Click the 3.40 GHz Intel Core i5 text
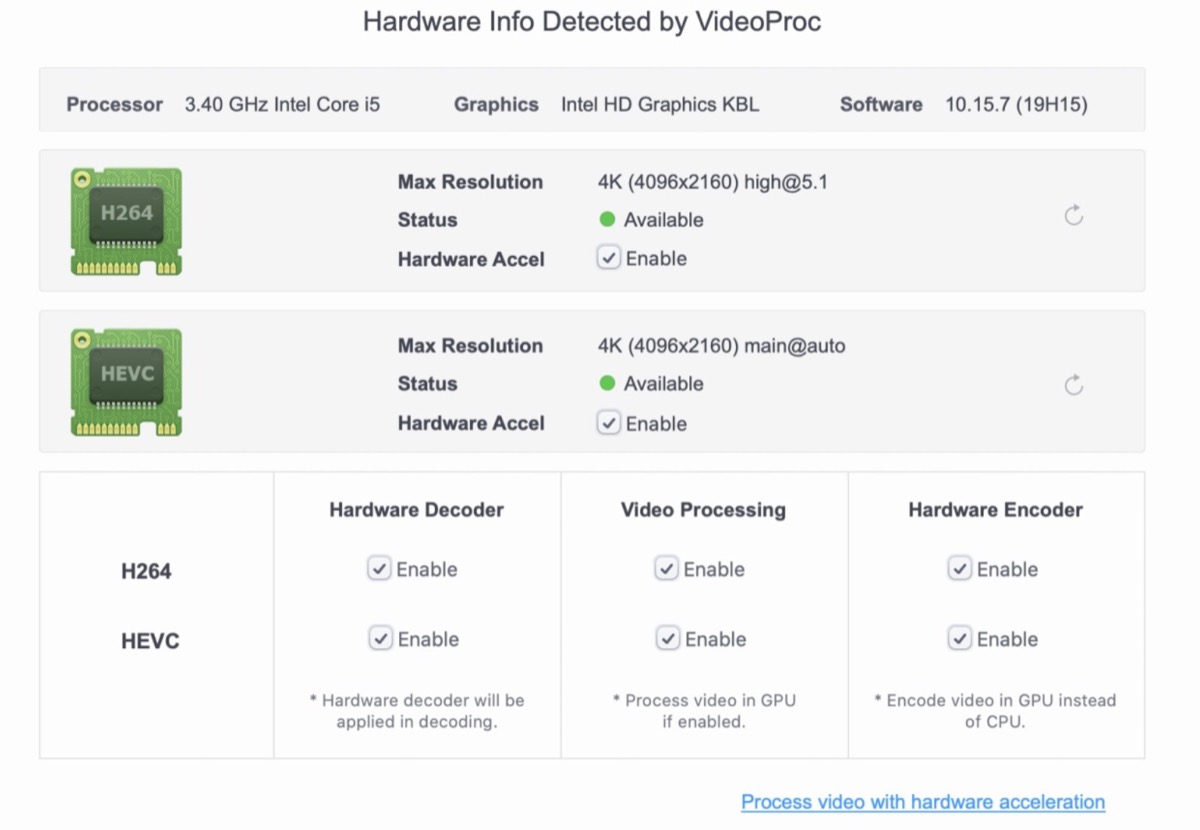Image resolution: width=1200 pixels, height=830 pixels. (x=282, y=104)
